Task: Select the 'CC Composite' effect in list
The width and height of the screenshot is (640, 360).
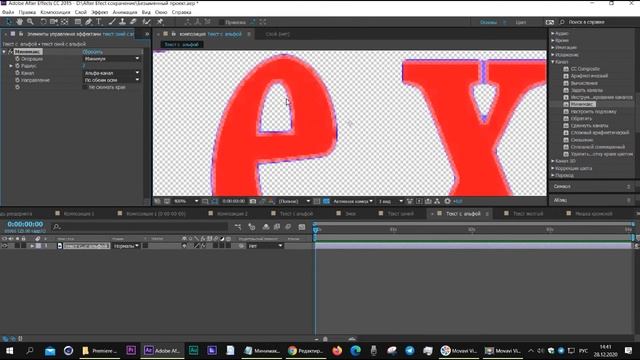Action: click(x=585, y=69)
